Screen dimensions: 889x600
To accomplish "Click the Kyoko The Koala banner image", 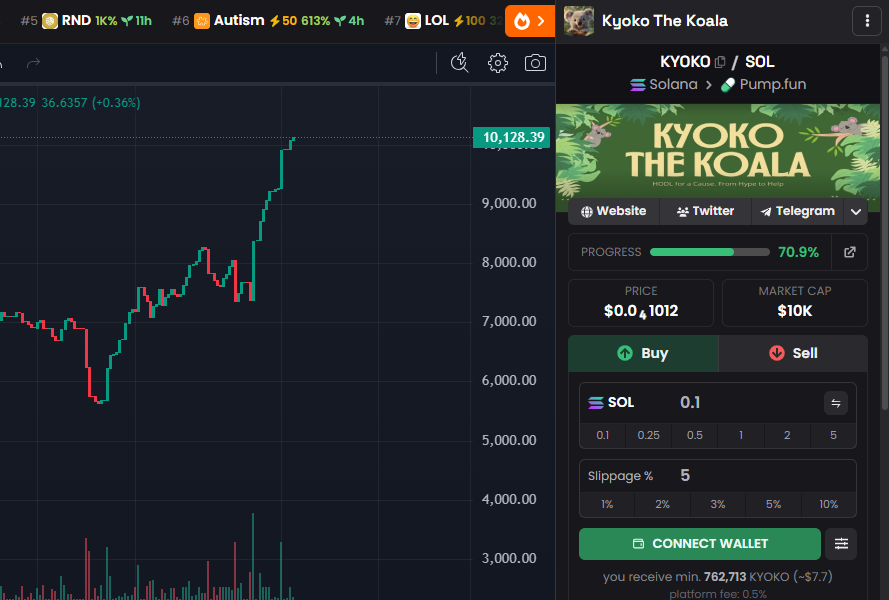I will click(x=718, y=151).
